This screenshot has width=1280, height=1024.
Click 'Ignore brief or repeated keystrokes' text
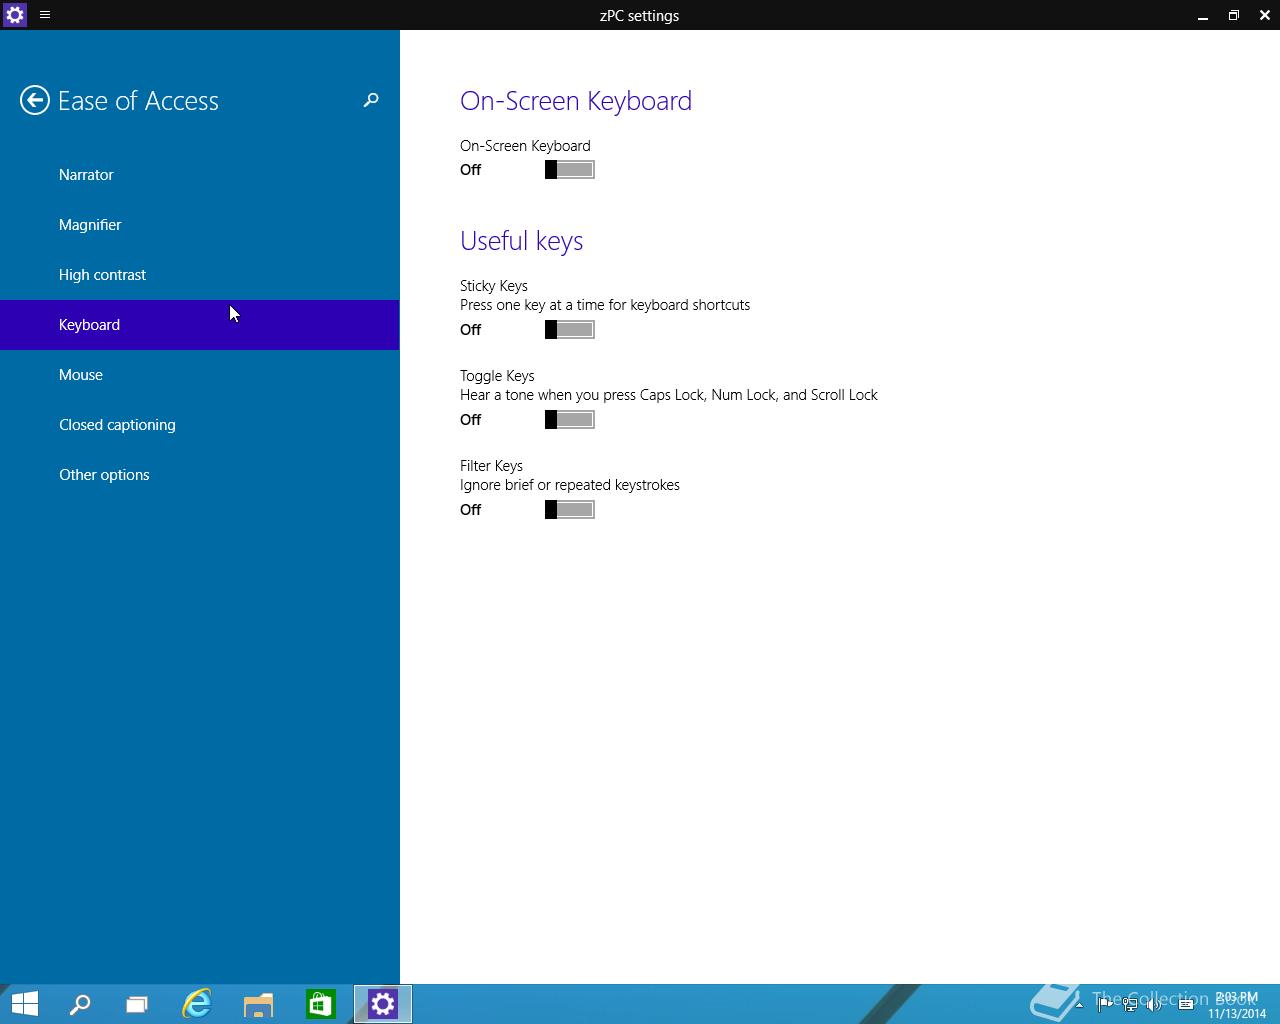[x=570, y=485]
